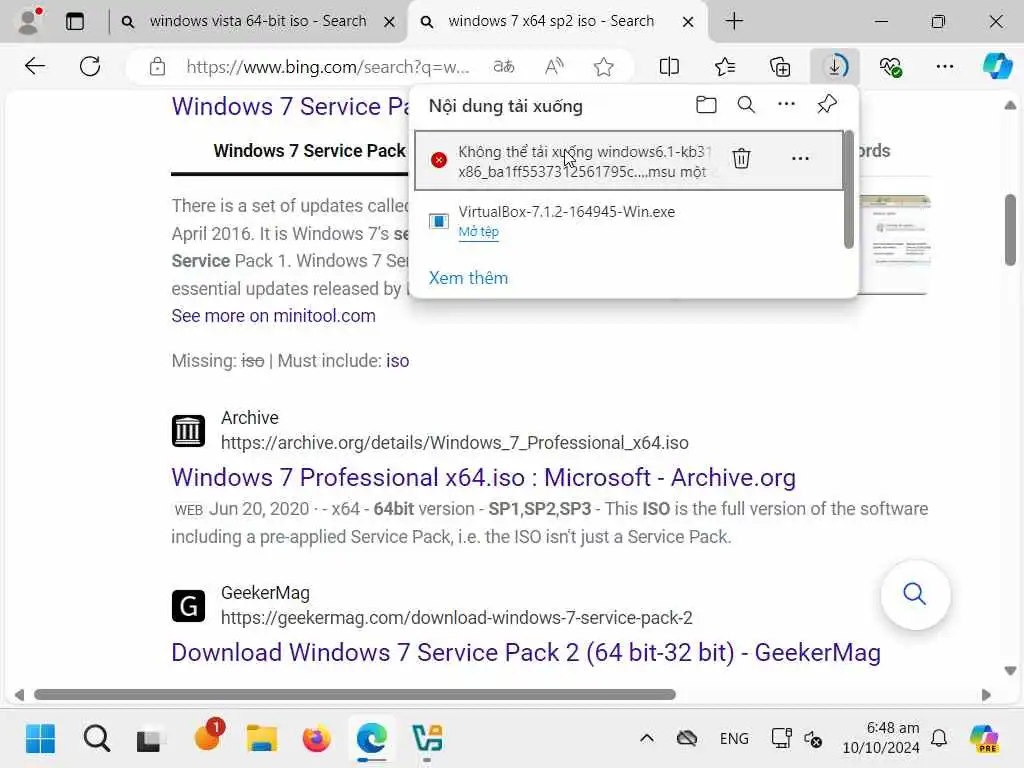
Task: Switch to windows vista 64-bit iso tab
Action: tap(257, 22)
